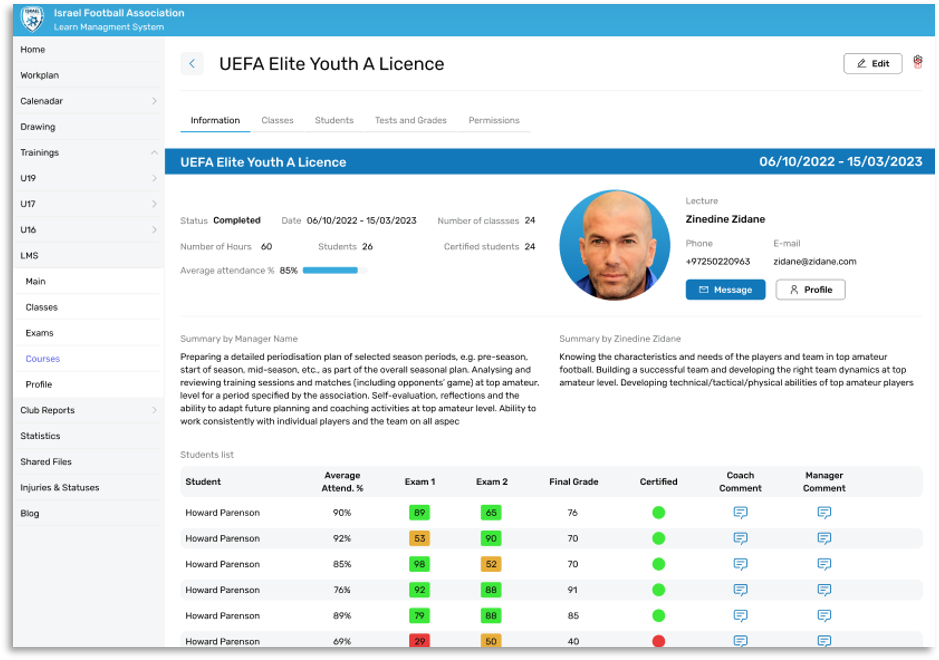Open manager comment for the 89% attendance row

(x=824, y=616)
